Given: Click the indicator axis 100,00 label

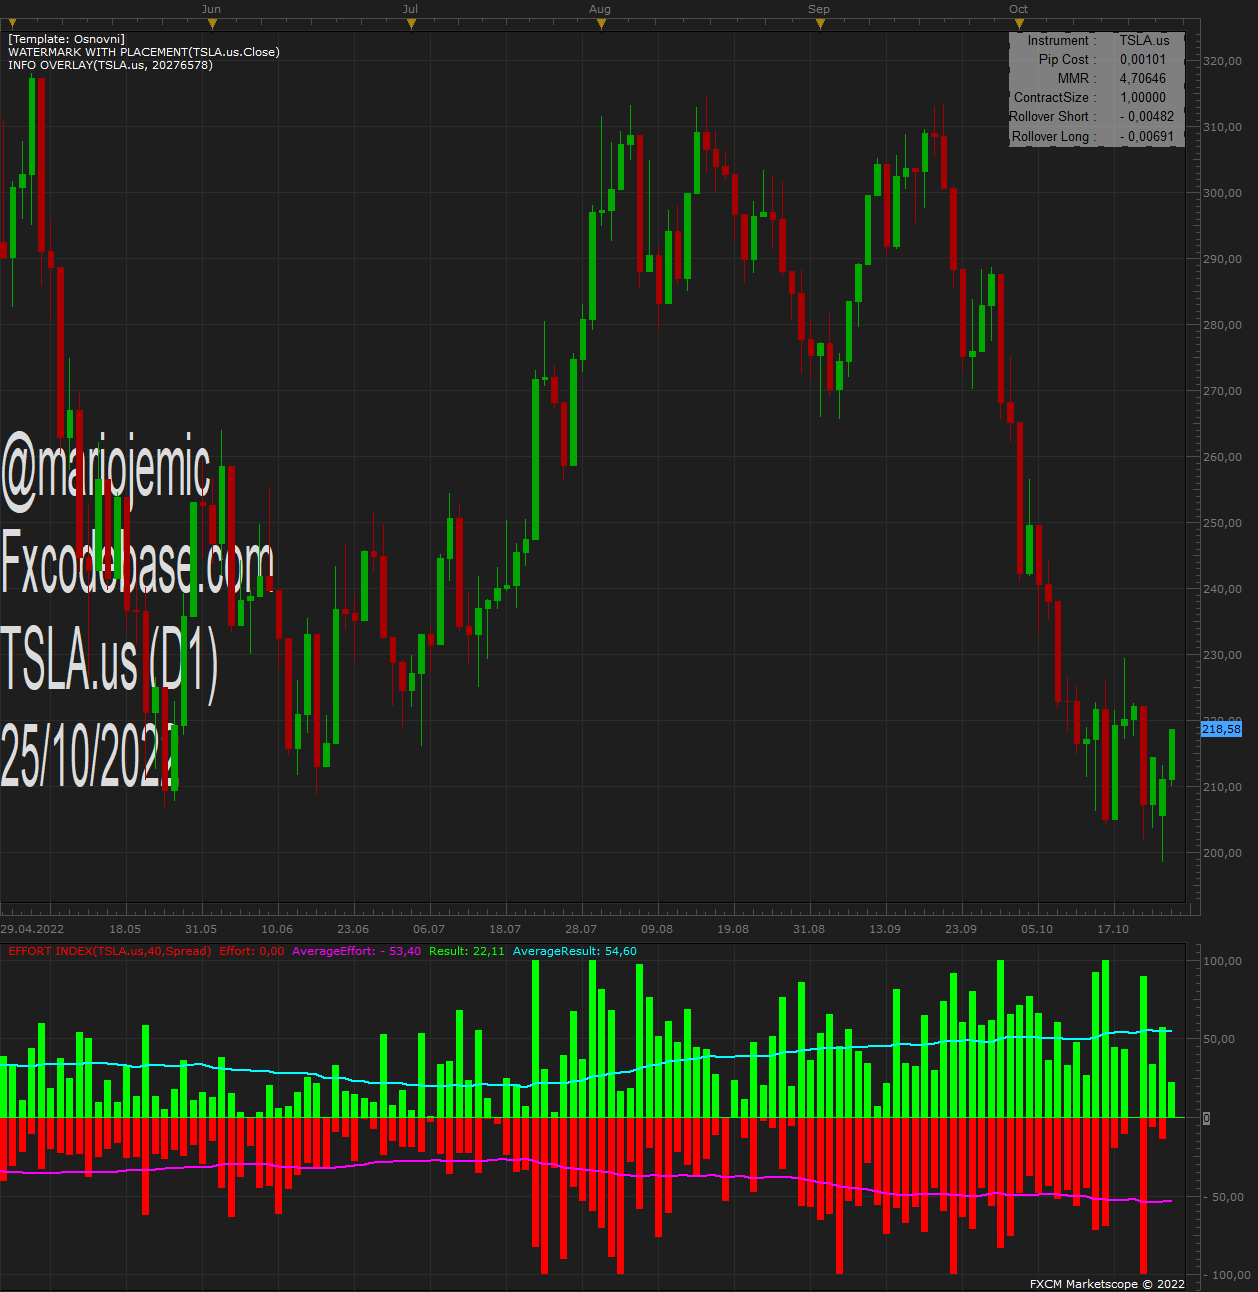Looking at the screenshot, I should click(x=1222, y=961).
